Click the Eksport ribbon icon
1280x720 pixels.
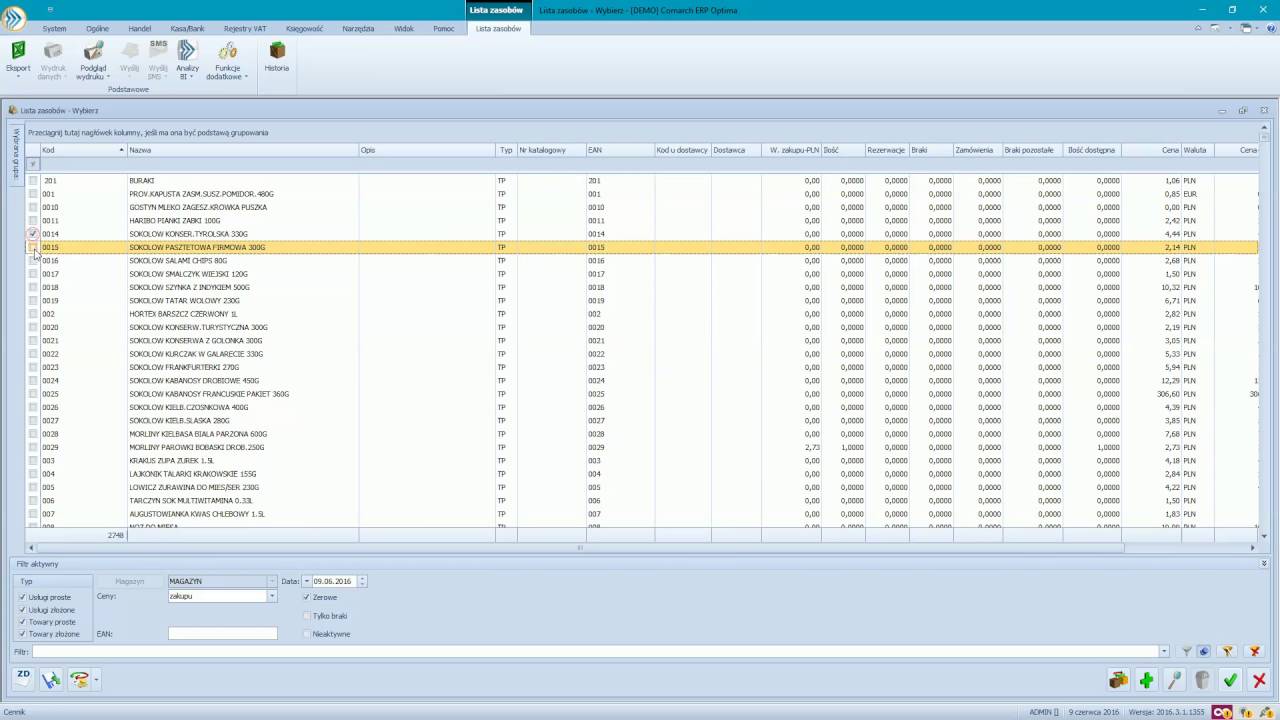click(18, 52)
